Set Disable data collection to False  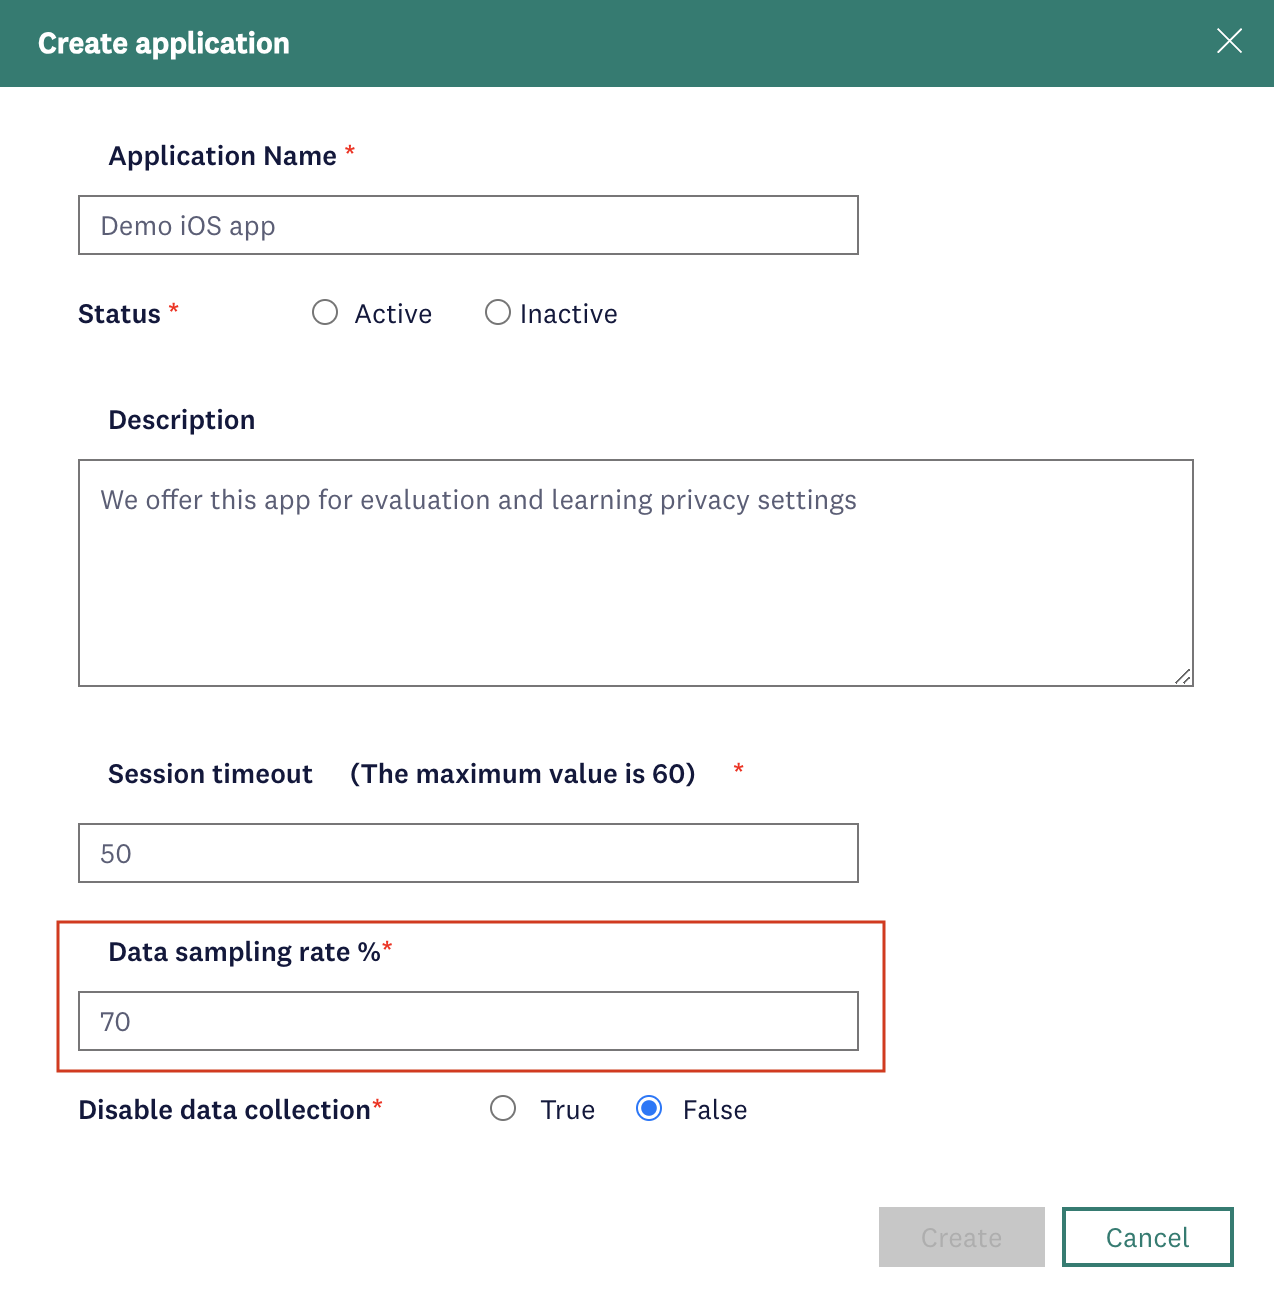coord(649,1109)
